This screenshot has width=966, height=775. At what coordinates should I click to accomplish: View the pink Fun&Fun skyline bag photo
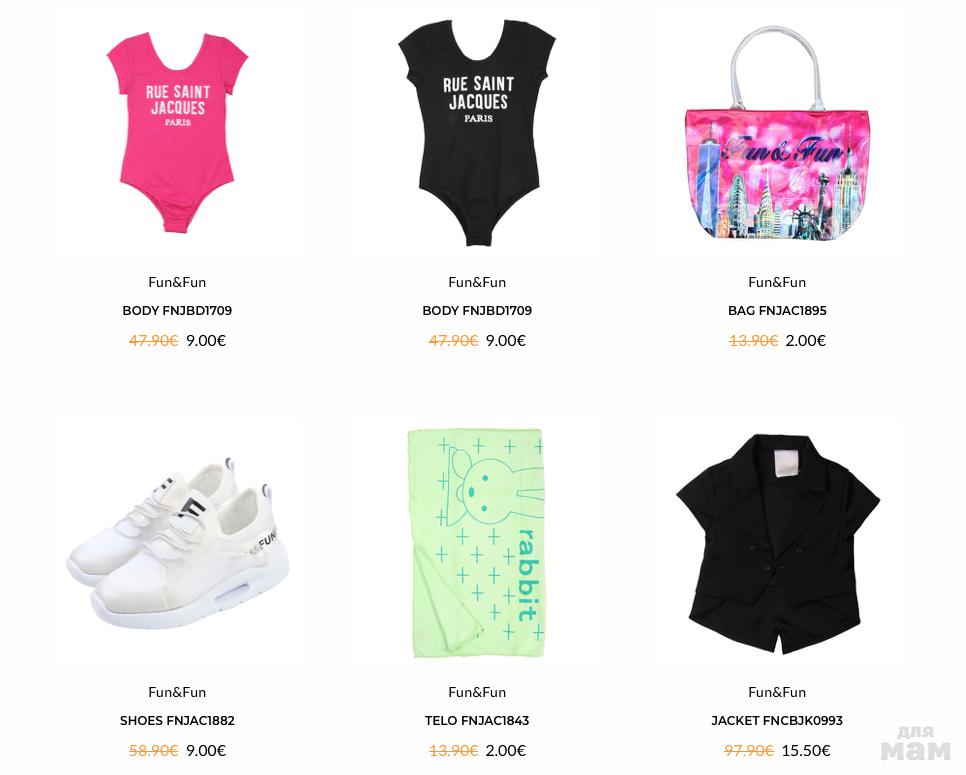click(x=777, y=132)
